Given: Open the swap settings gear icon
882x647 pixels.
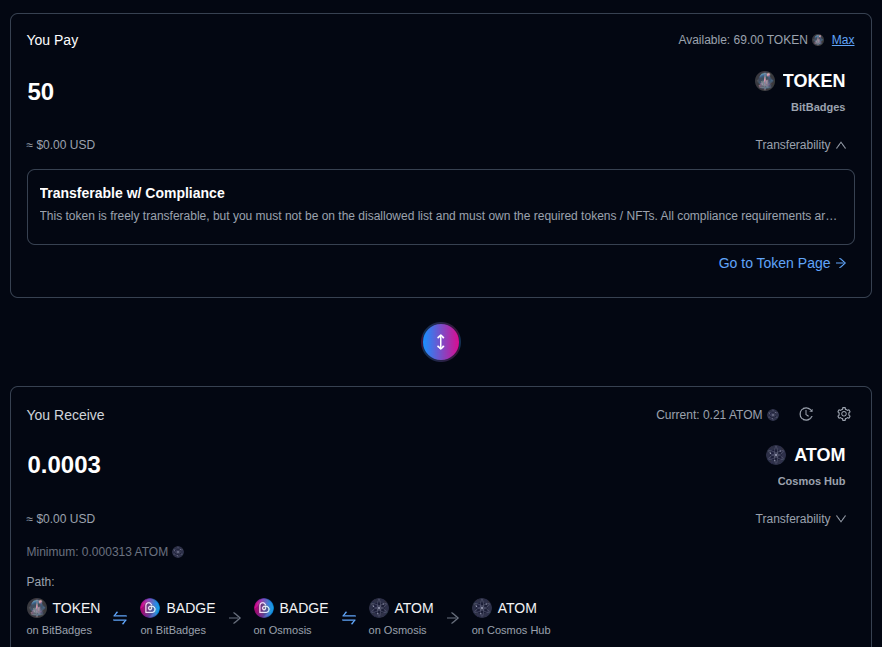Looking at the screenshot, I should (x=843, y=414).
